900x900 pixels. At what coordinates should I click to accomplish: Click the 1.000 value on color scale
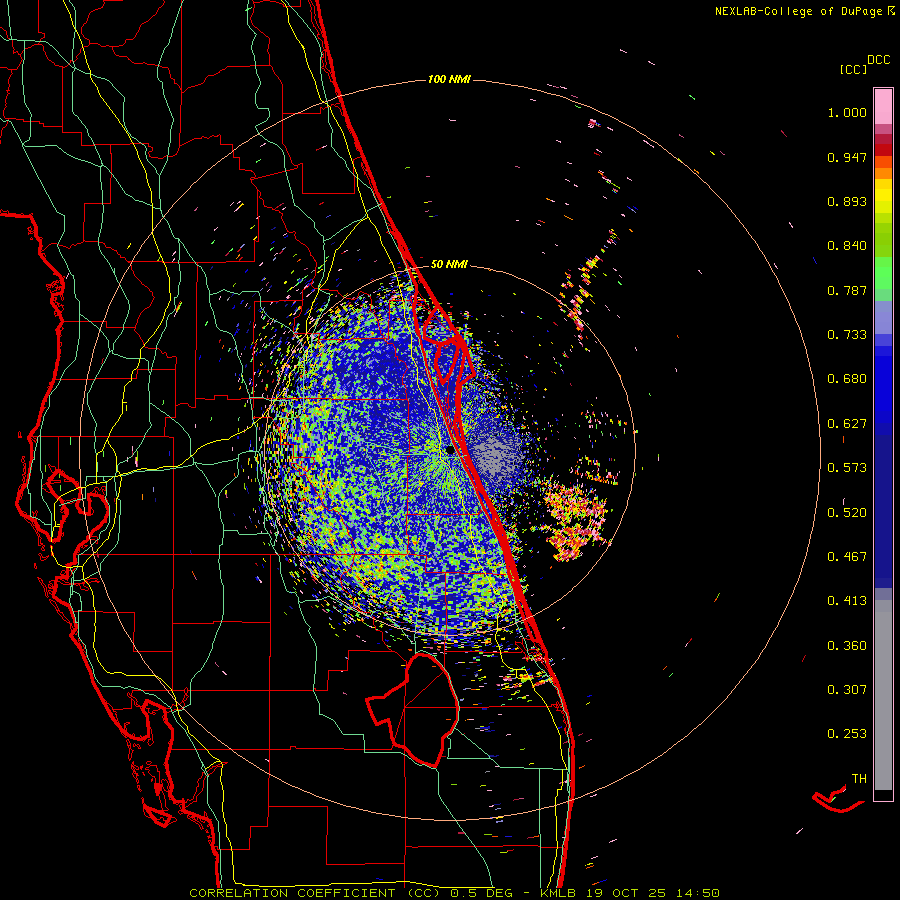(x=847, y=112)
